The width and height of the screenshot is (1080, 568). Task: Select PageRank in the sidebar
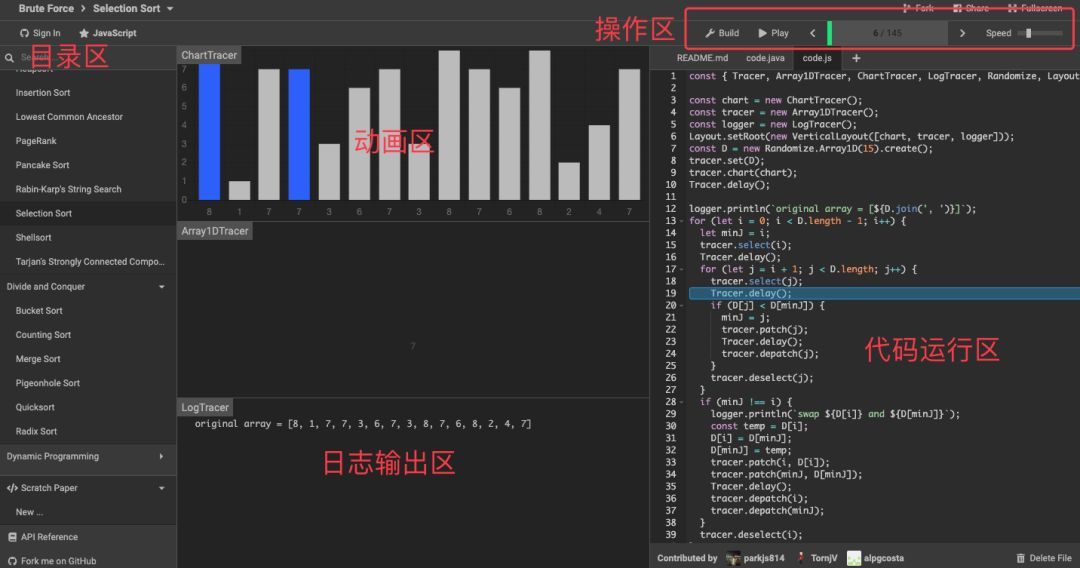88,140
